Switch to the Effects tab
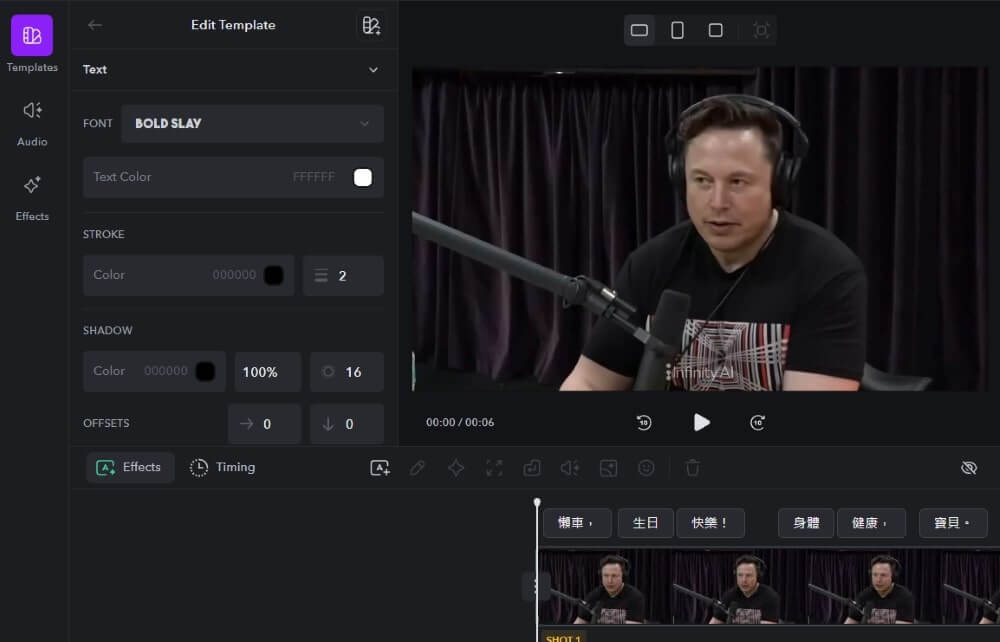1000x642 pixels. click(x=130, y=467)
